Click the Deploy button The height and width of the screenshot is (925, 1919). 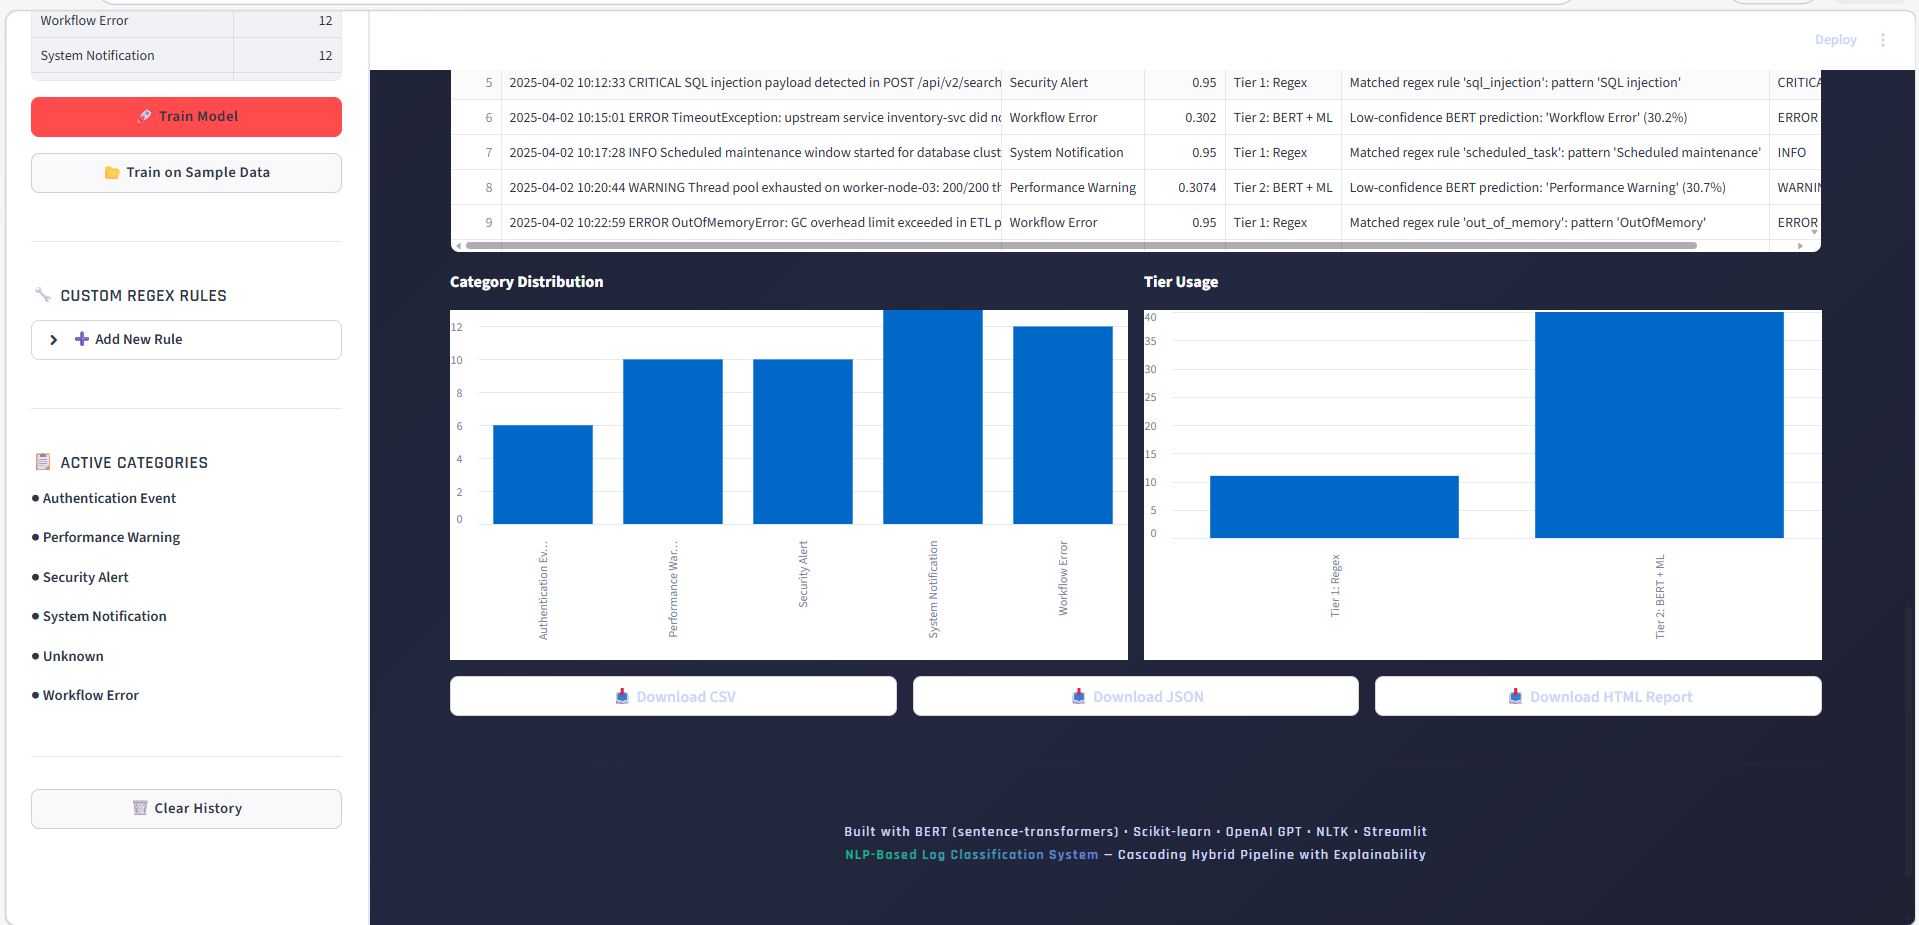(1835, 39)
